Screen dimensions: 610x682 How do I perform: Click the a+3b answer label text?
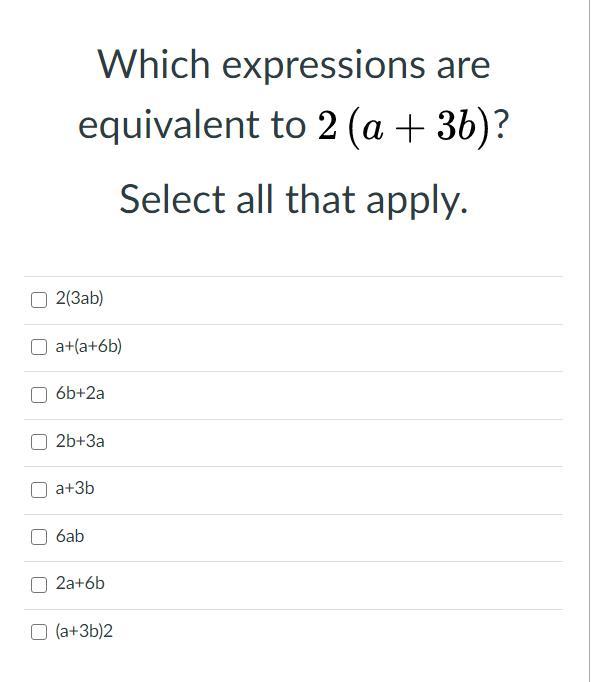click(x=75, y=488)
